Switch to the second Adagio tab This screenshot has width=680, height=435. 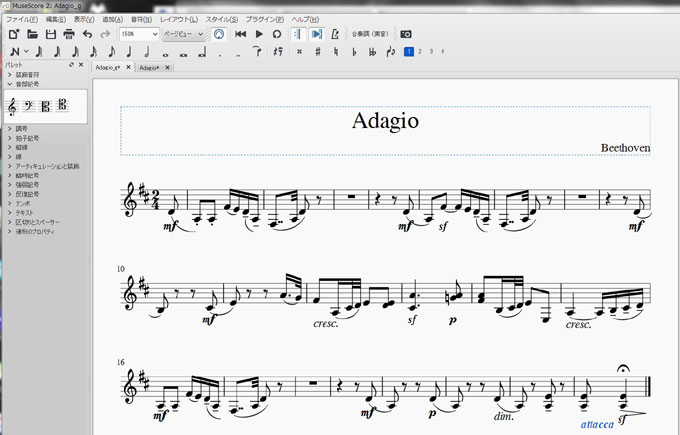(x=153, y=67)
